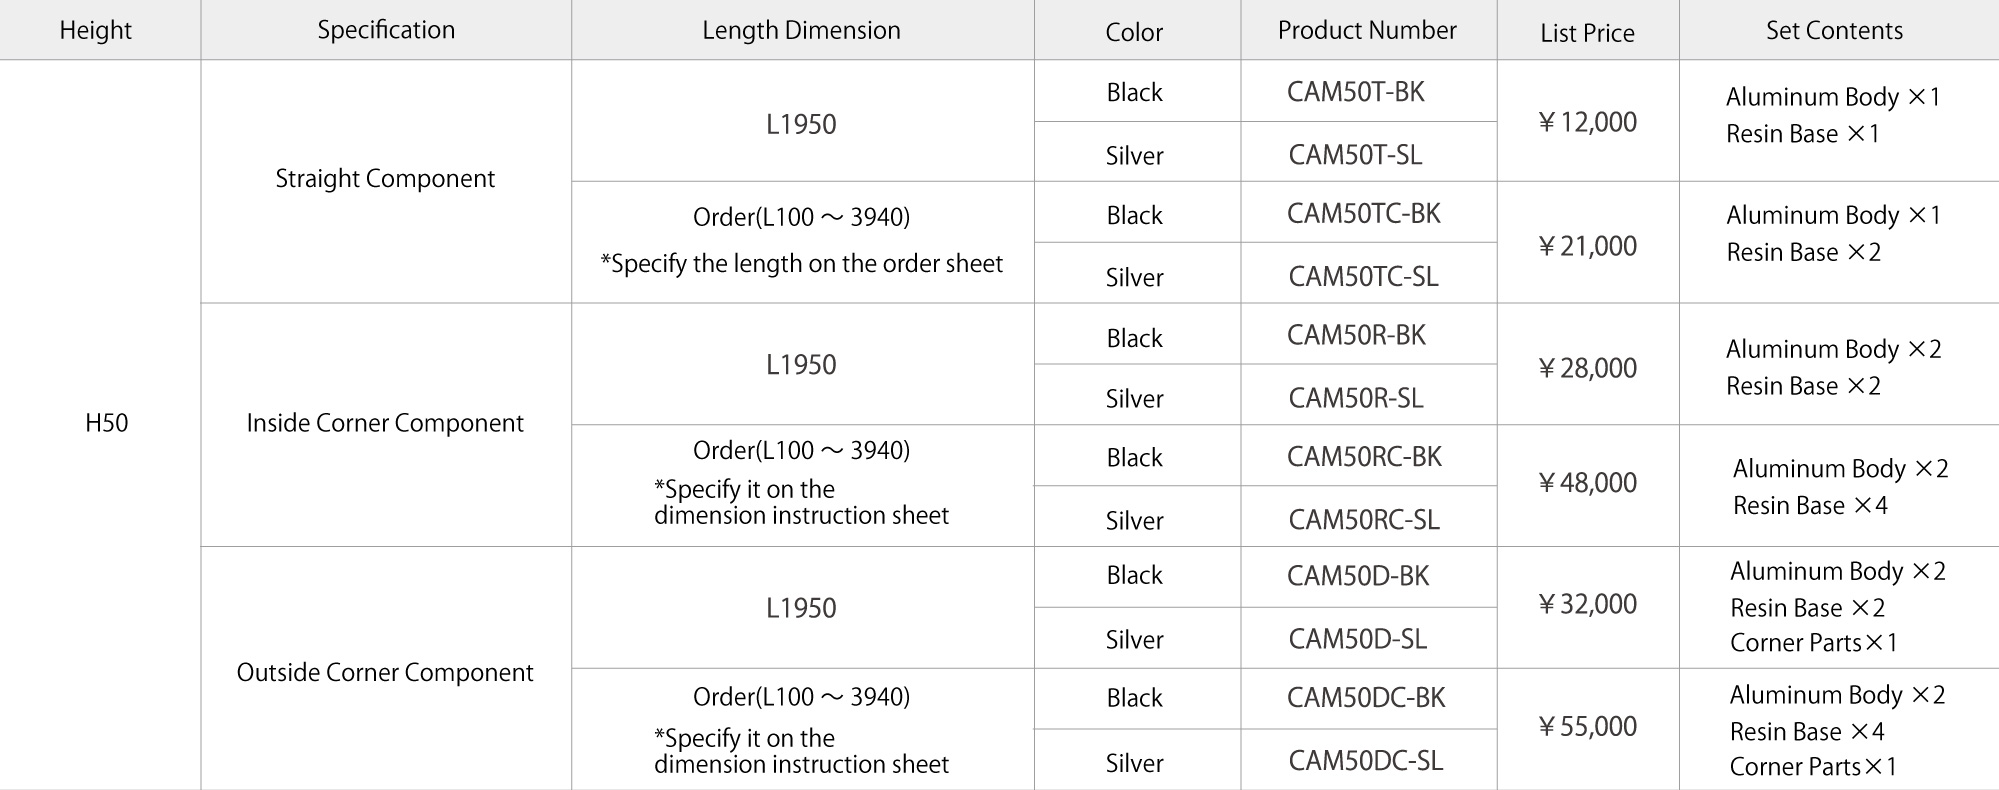Click the CAM50R-BK product number cell
The image size is (1999, 790).
1356,335
